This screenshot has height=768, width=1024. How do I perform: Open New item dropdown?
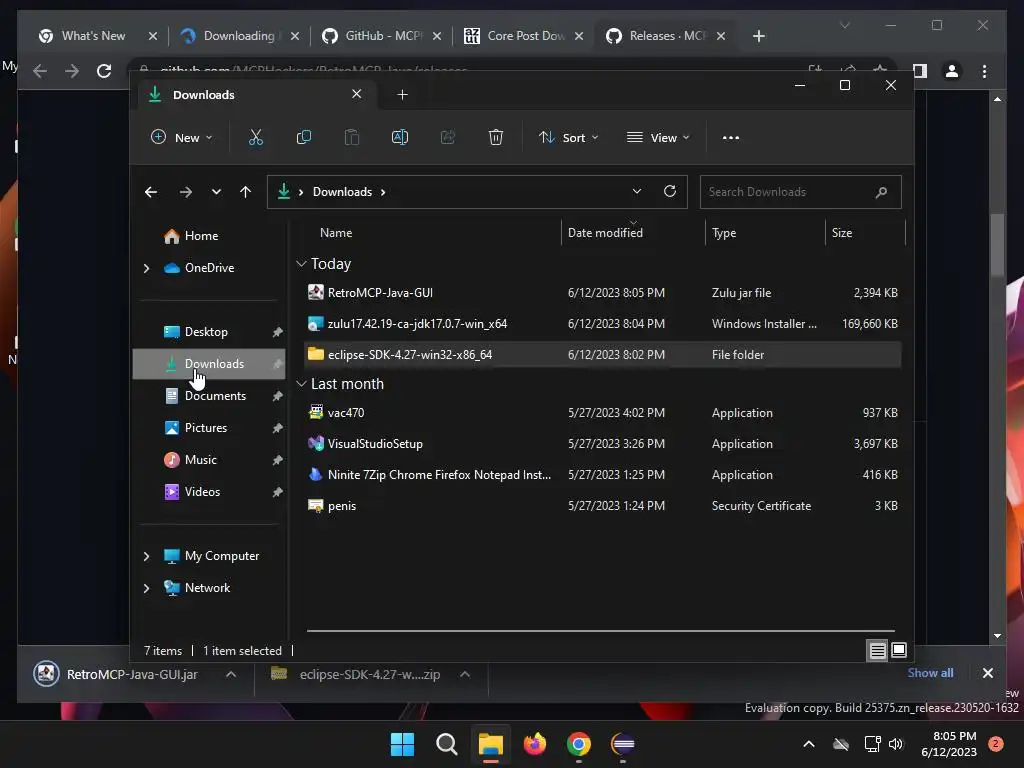coord(182,137)
